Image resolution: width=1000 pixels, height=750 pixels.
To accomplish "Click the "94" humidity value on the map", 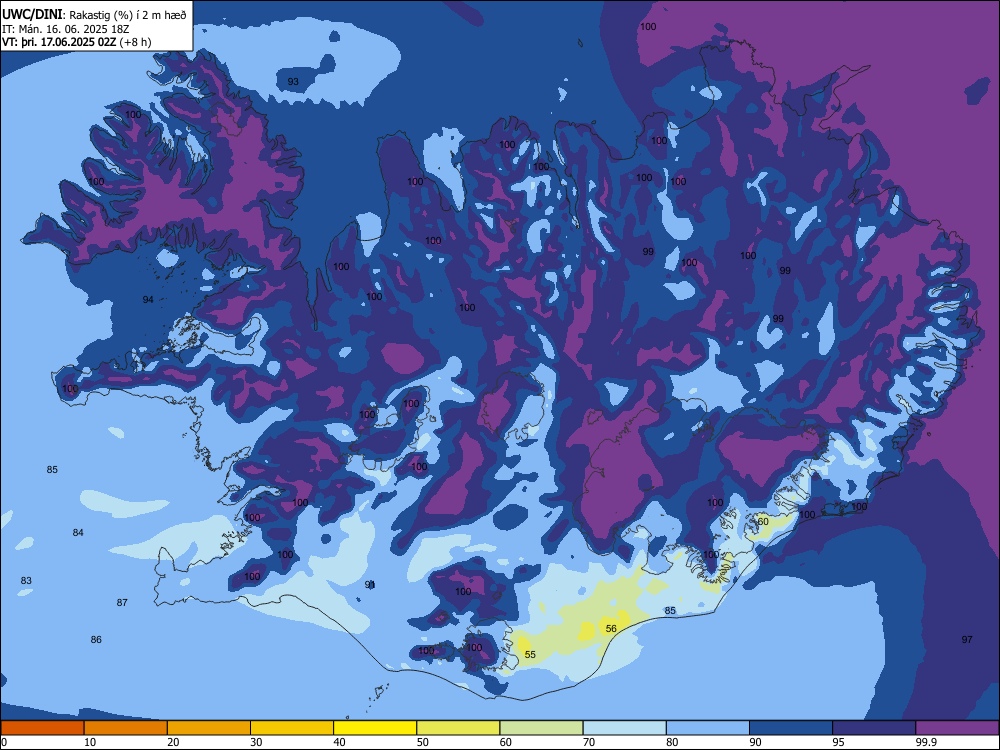I will pyautogui.click(x=148, y=299).
